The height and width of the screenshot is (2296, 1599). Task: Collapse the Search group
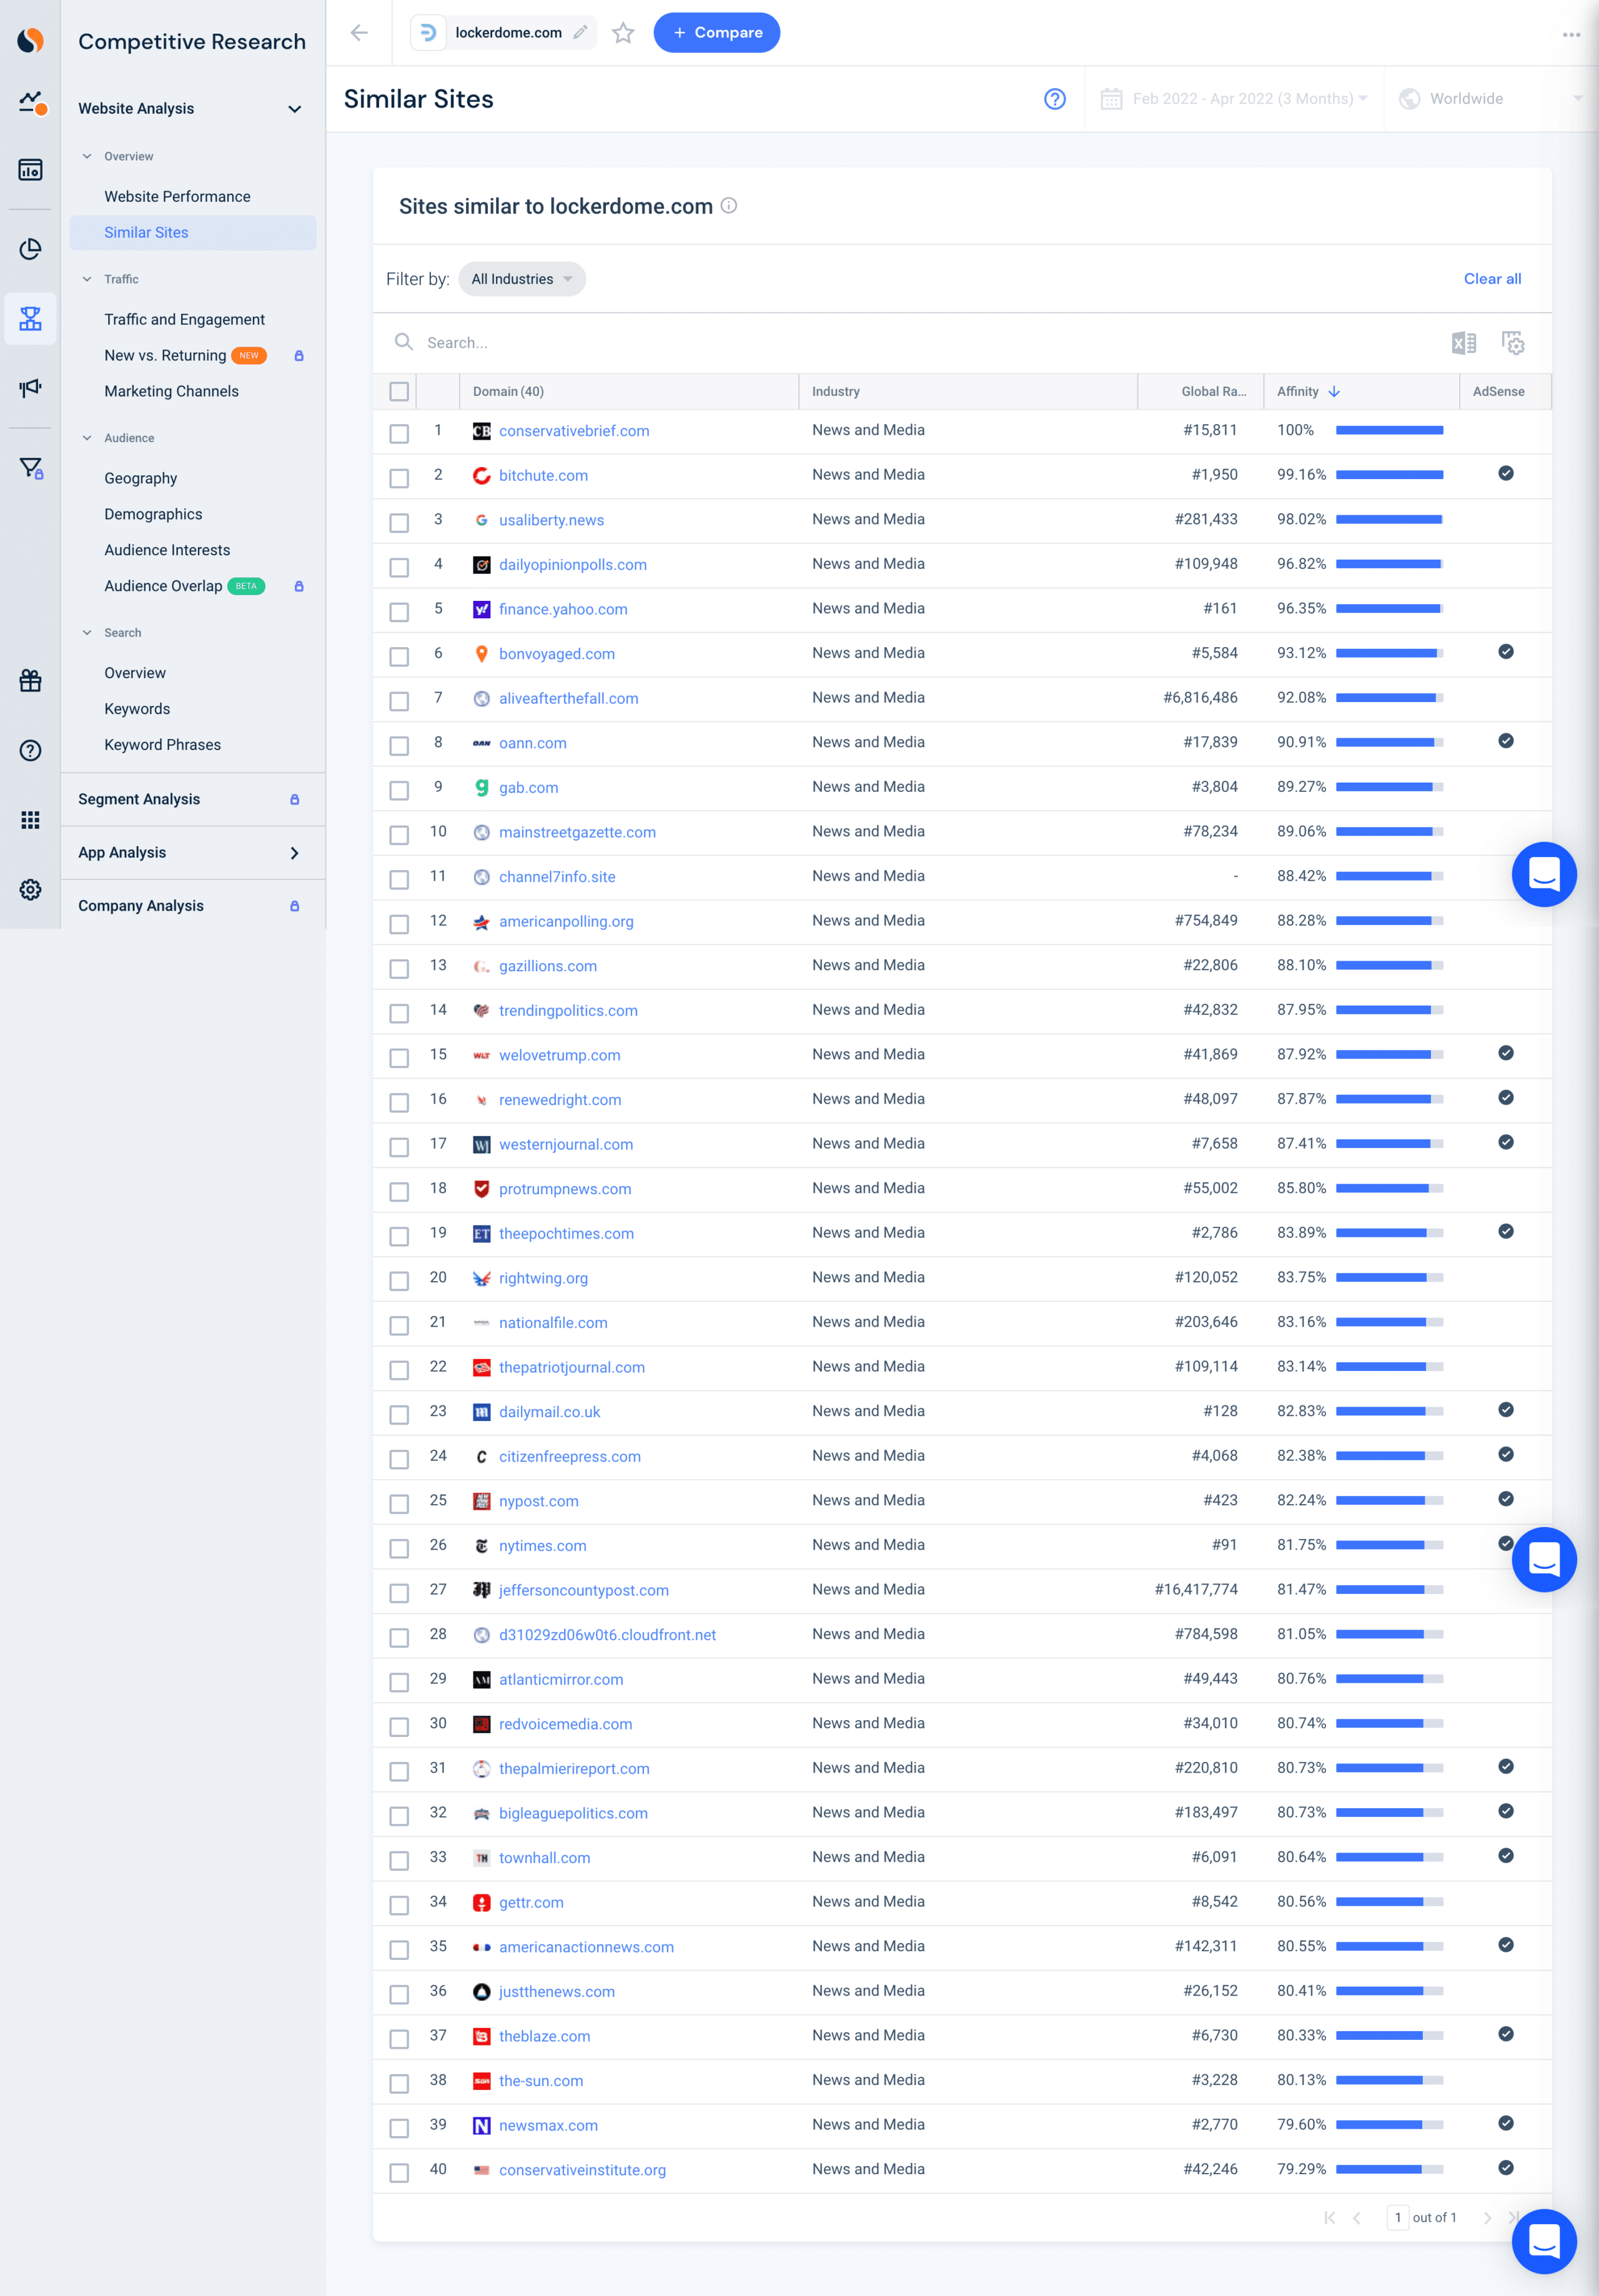point(87,633)
